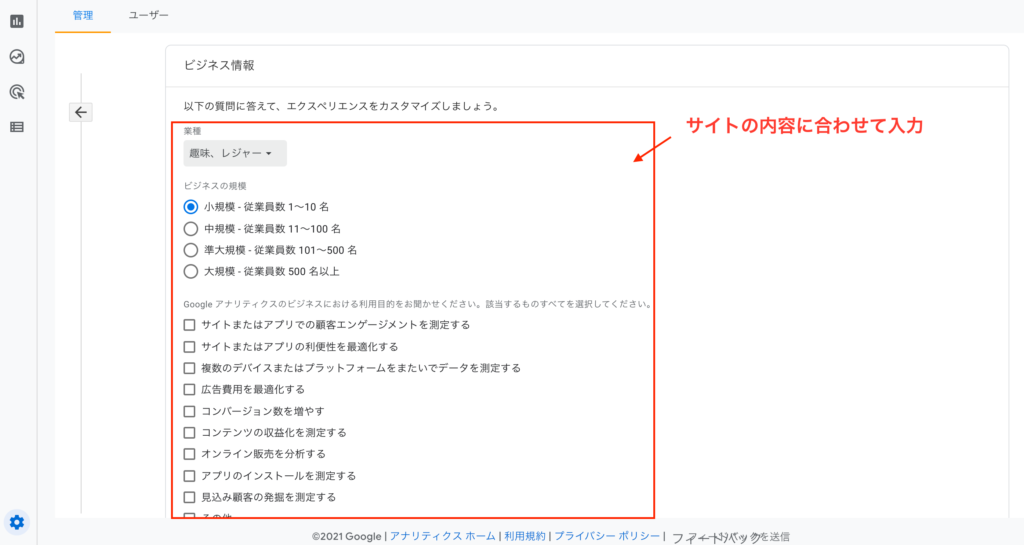This screenshot has height=545, width=1024.
Task: Click the back arrow button
Action: pos(82,112)
